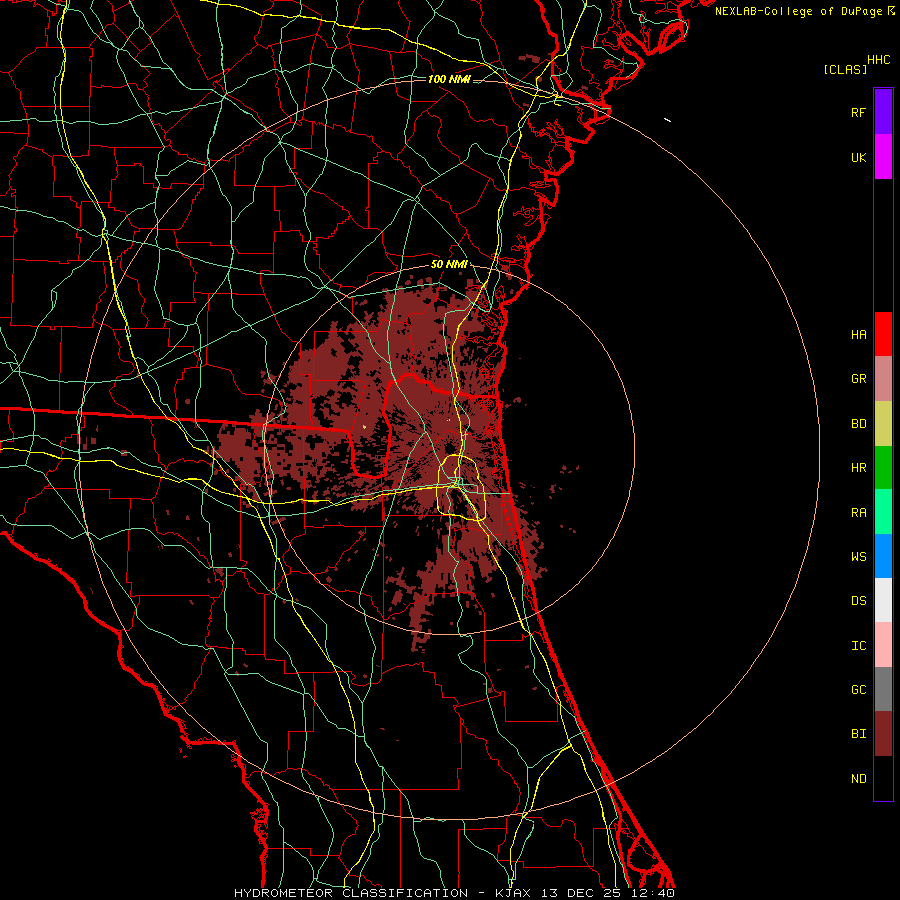Viewport: 900px width, 900px height.
Task: Click the ND black legend swatch
Action: [883, 778]
